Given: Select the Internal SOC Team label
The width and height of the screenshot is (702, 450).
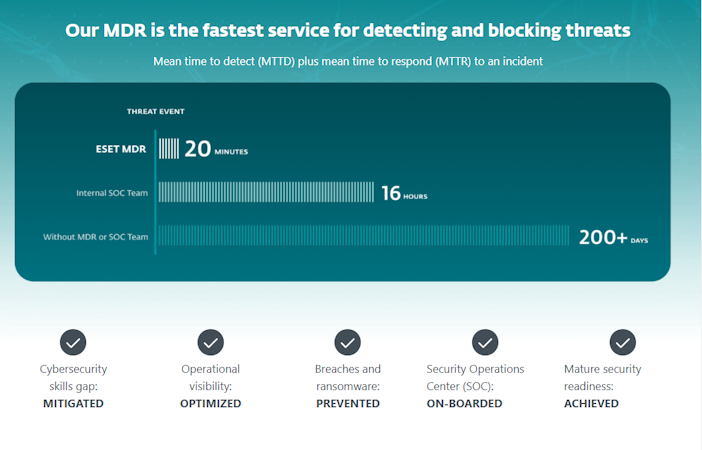Looking at the screenshot, I should [112, 193].
